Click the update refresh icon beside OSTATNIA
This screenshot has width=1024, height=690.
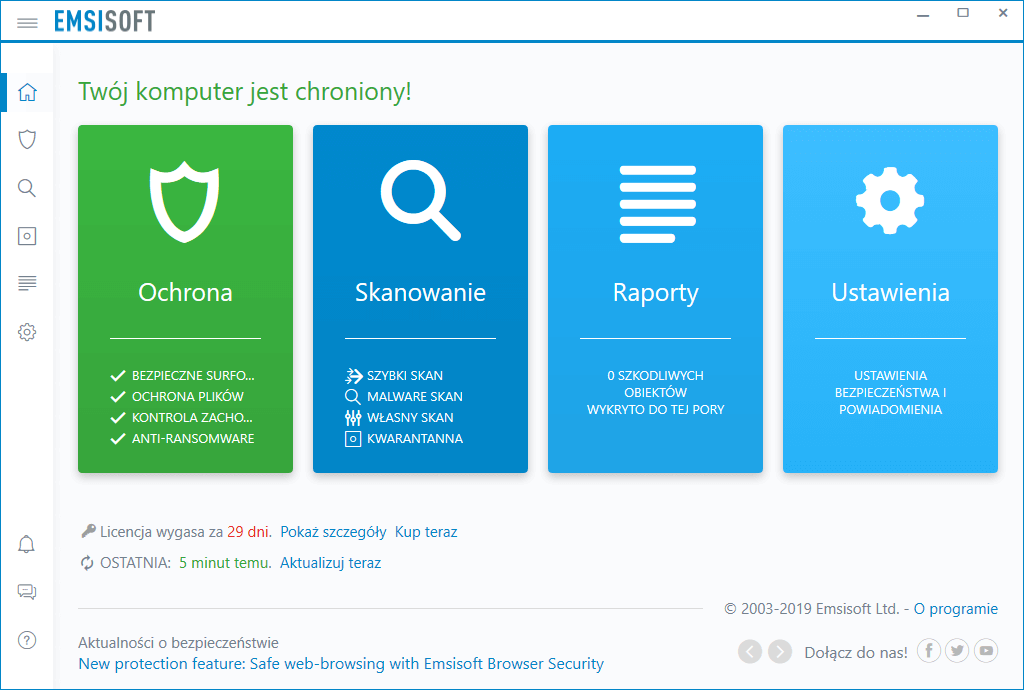point(87,563)
